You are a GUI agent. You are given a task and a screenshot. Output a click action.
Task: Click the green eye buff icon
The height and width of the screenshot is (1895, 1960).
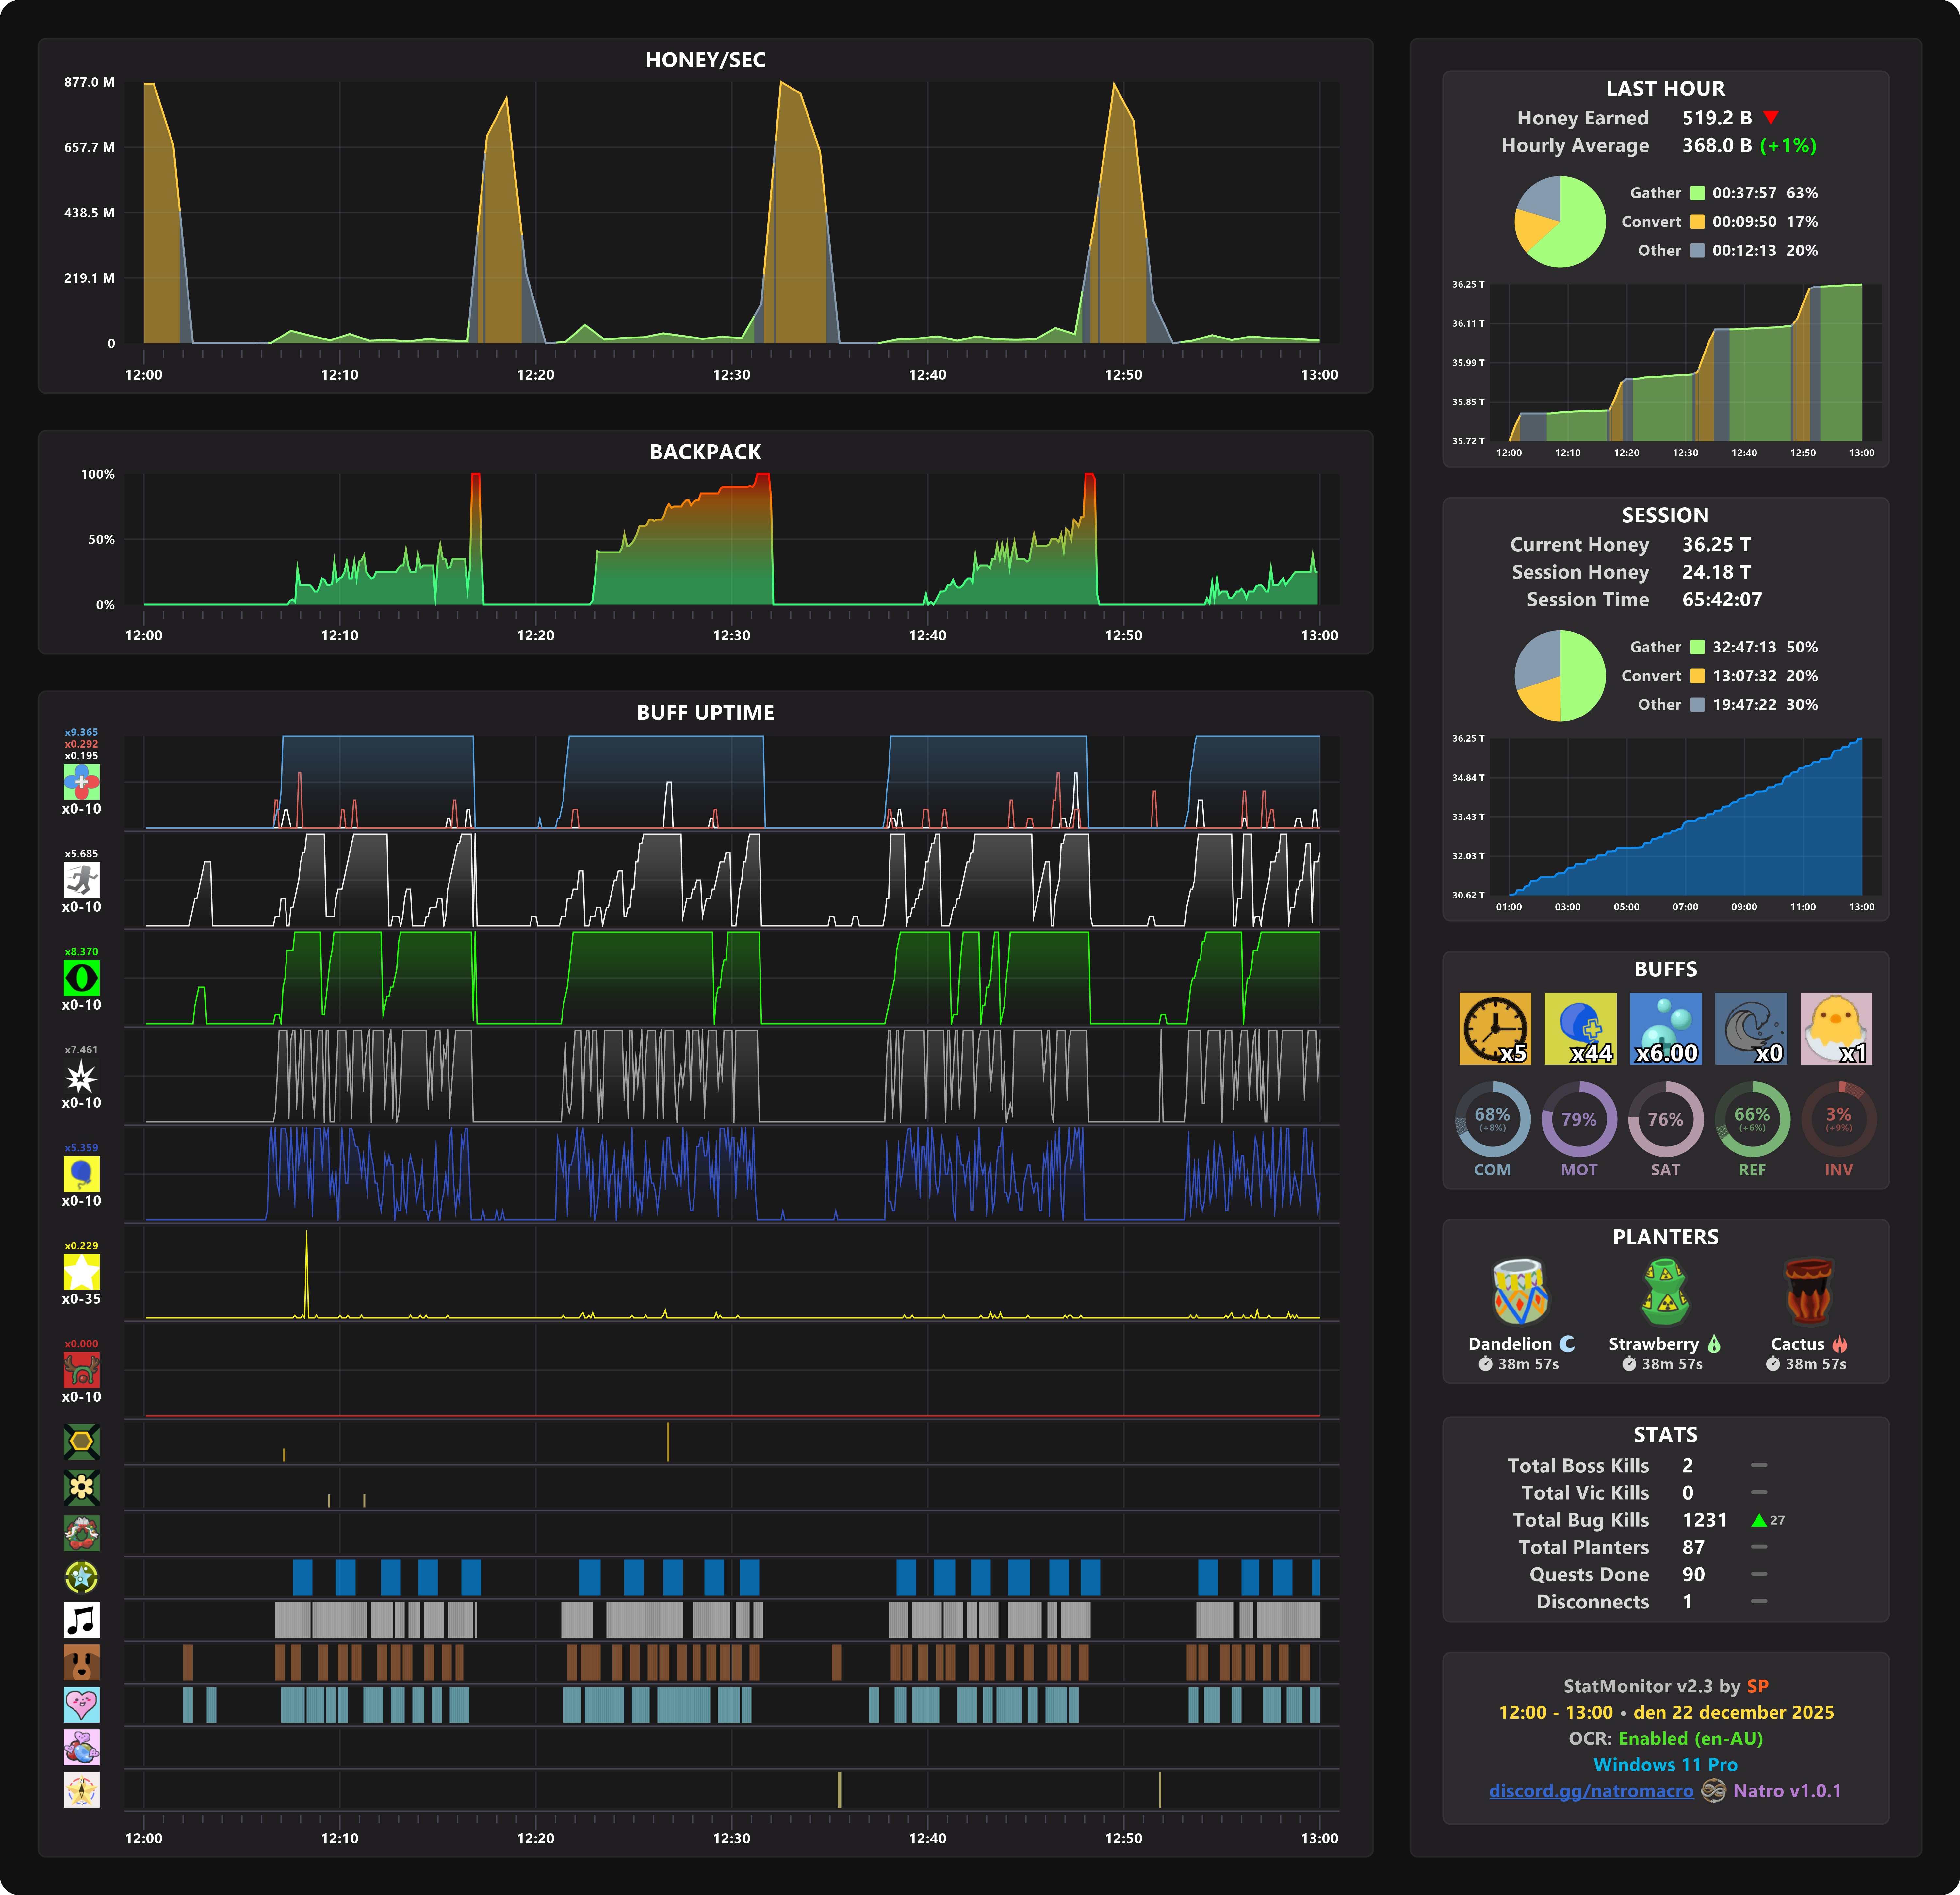[x=81, y=977]
